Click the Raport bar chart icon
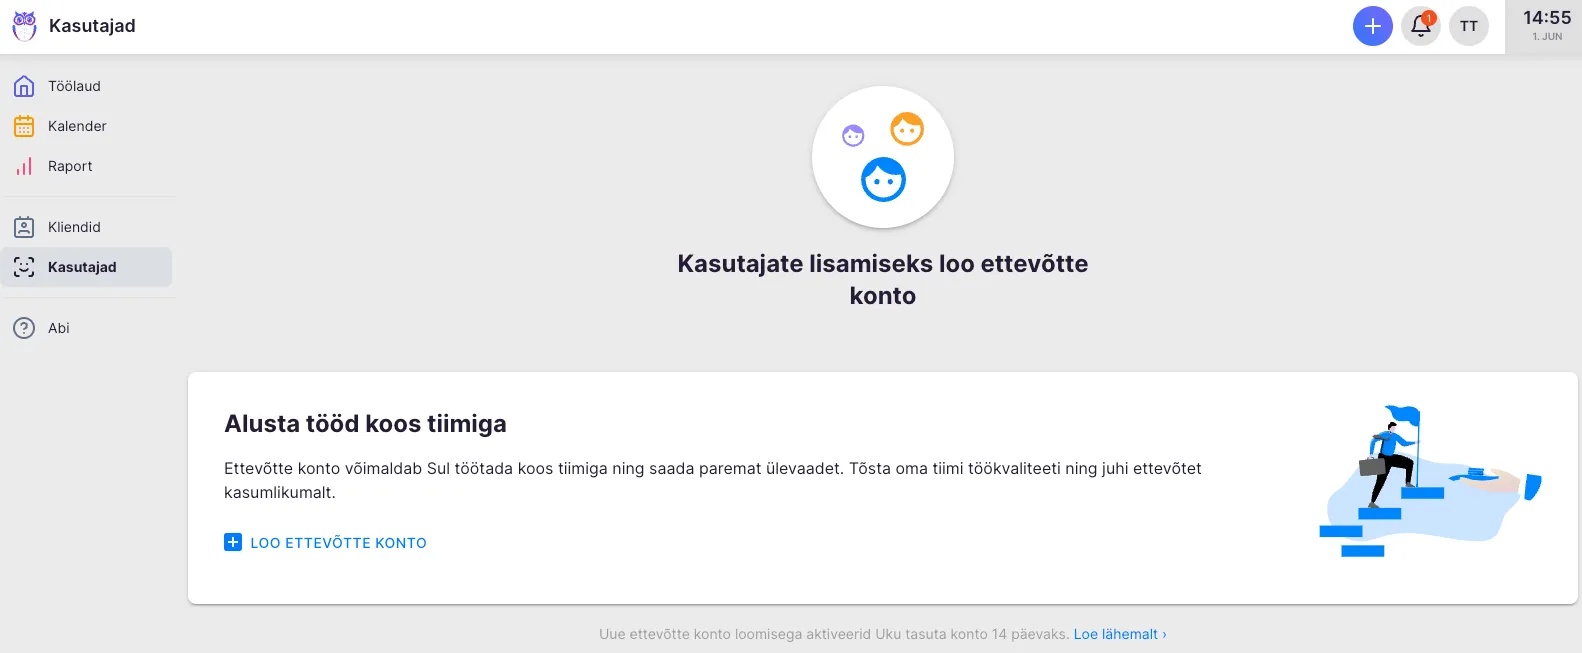 pos(24,167)
